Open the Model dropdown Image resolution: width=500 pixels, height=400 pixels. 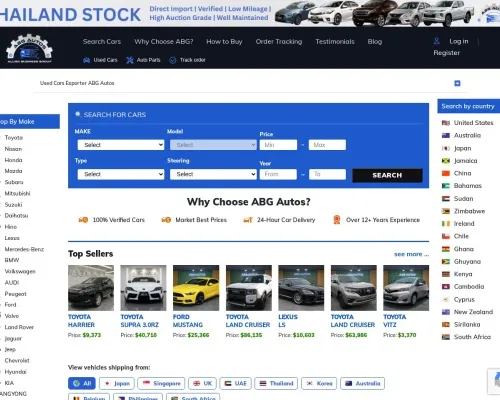click(x=213, y=145)
